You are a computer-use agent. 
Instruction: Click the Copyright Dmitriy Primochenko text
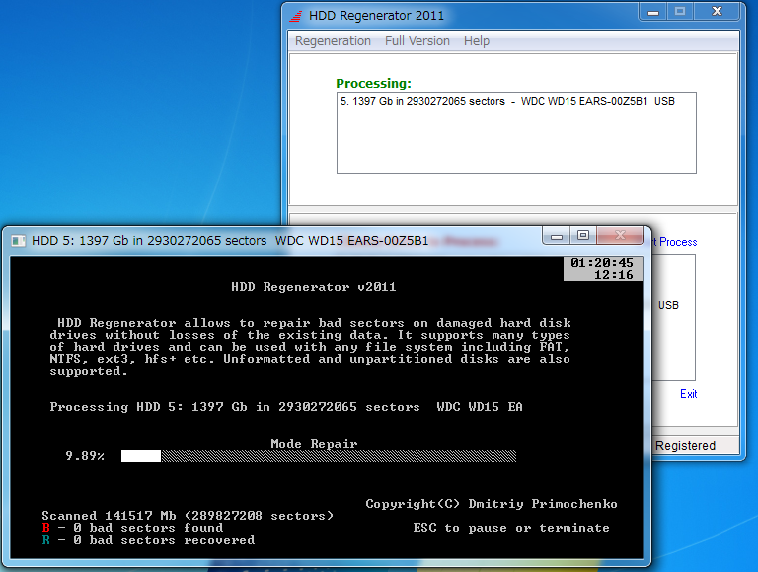491,504
